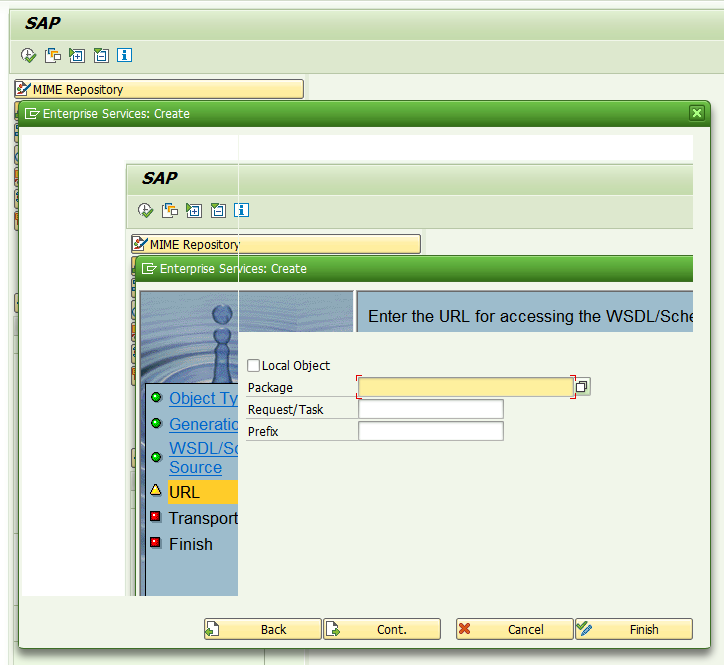This screenshot has width=724, height=665.
Task: Click the collapse (minus) icon in the top SAP toolbar
Action: (101, 55)
